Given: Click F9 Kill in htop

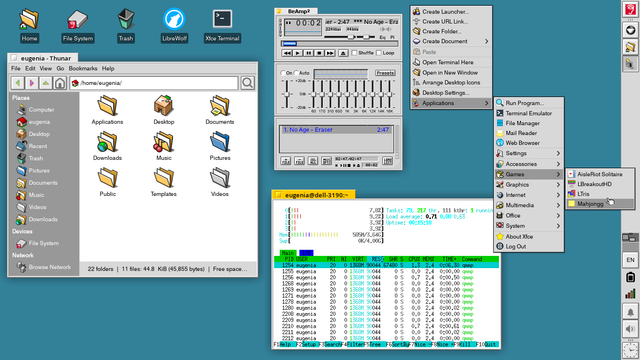Looking at the screenshot, I should (x=464, y=344).
